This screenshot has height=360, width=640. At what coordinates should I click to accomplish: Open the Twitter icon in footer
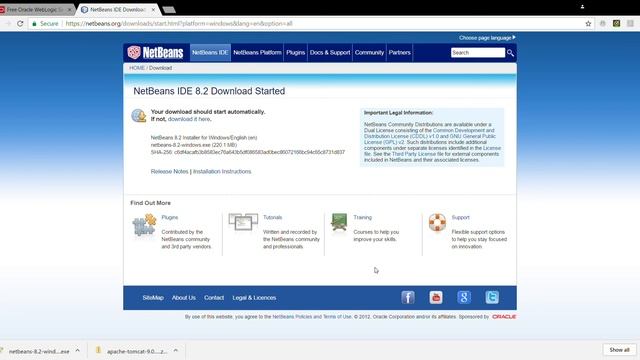pos(492,297)
